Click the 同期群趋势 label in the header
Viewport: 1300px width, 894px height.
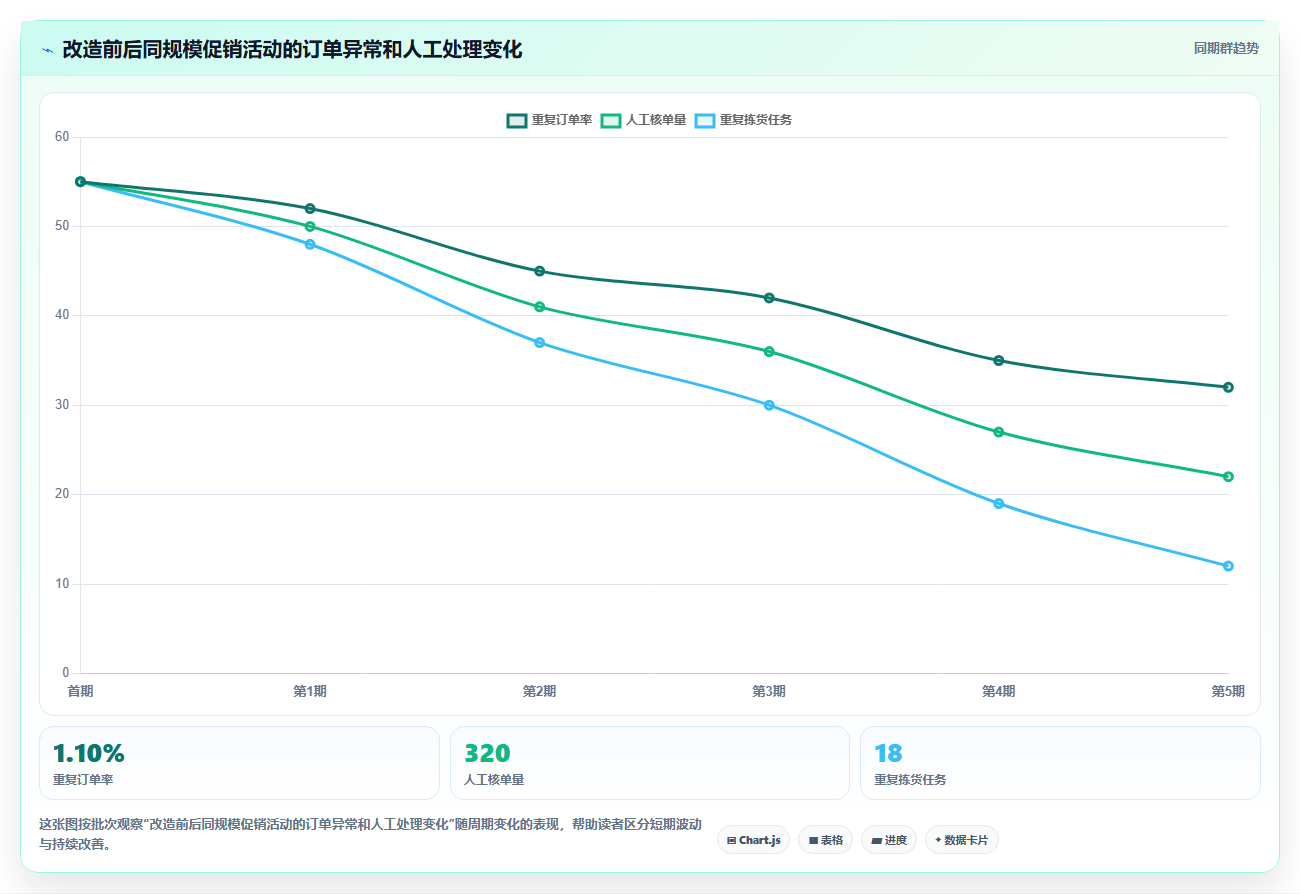[1226, 48]
